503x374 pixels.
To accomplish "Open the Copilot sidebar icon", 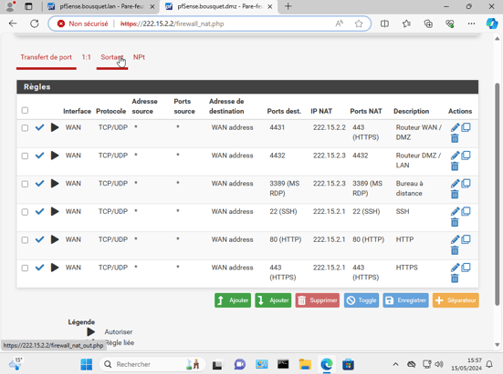I will point(492,24).
